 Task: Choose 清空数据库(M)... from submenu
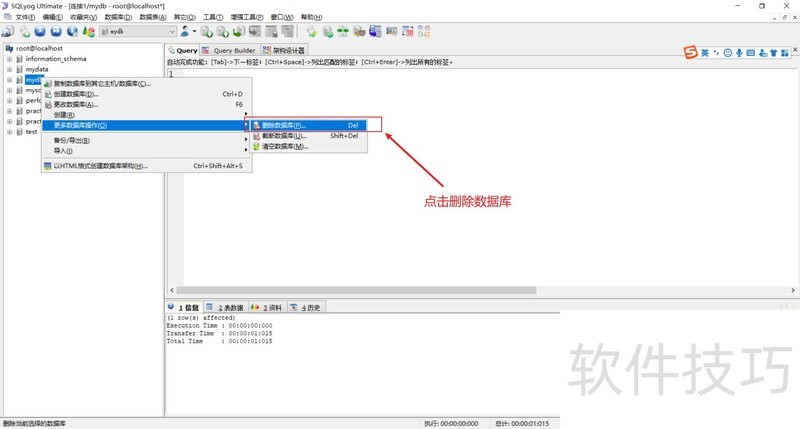309,146
